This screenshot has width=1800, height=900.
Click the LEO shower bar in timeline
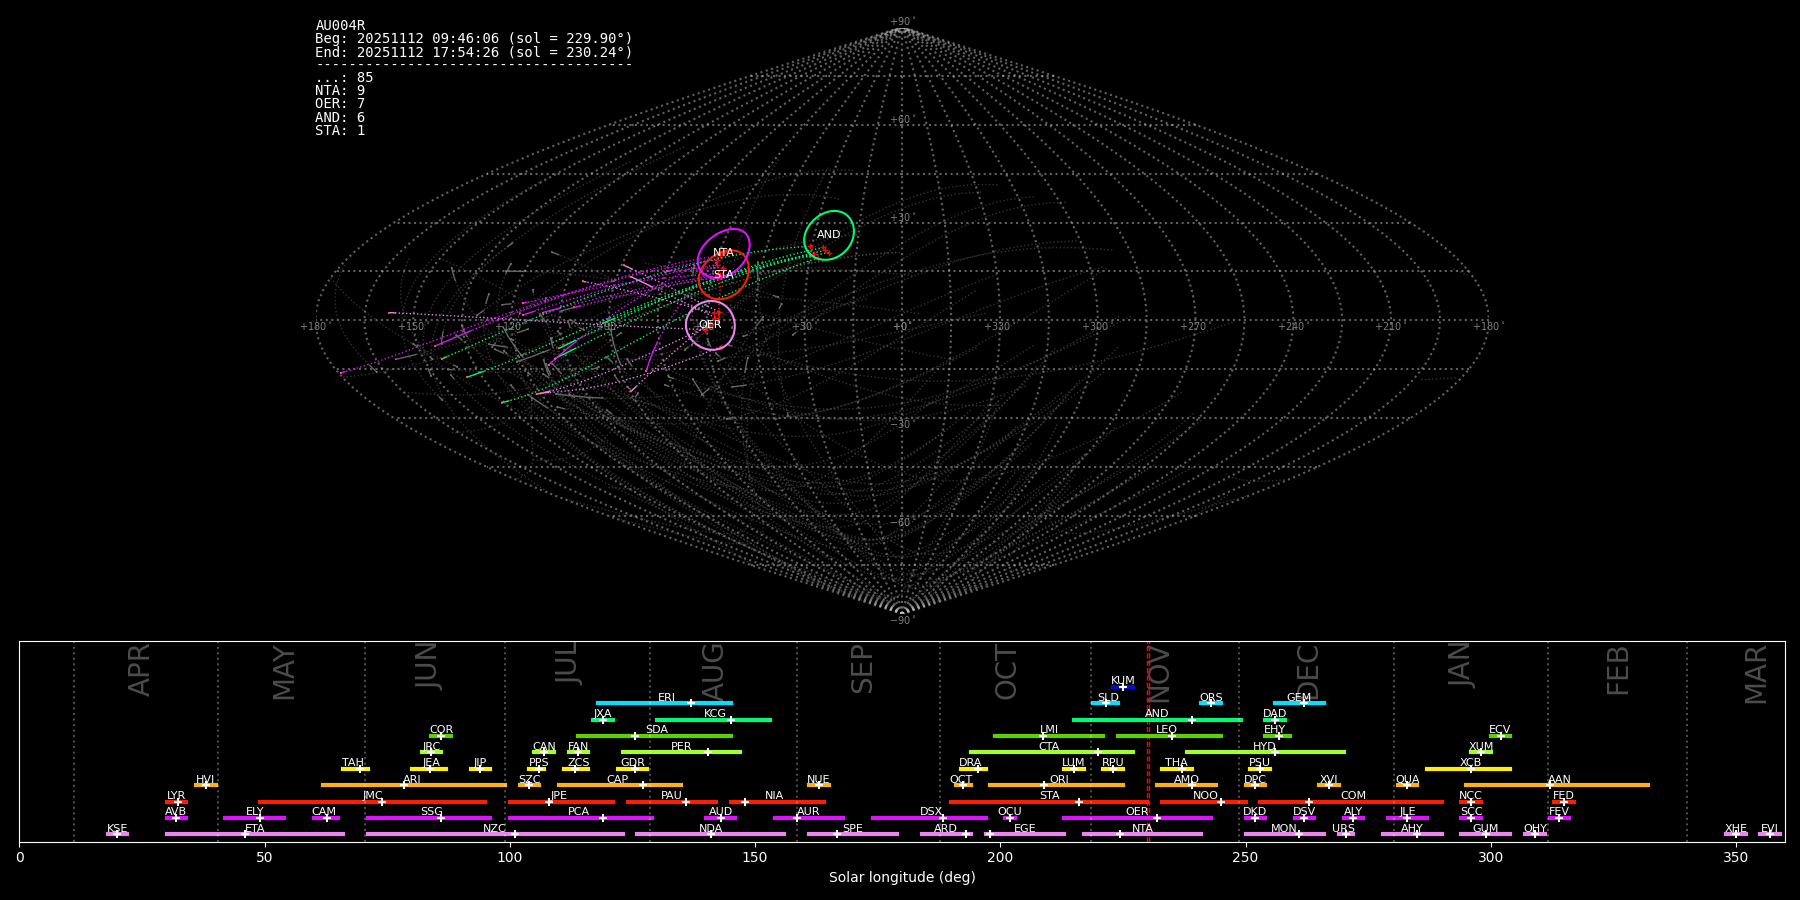tap(1168, 736)
